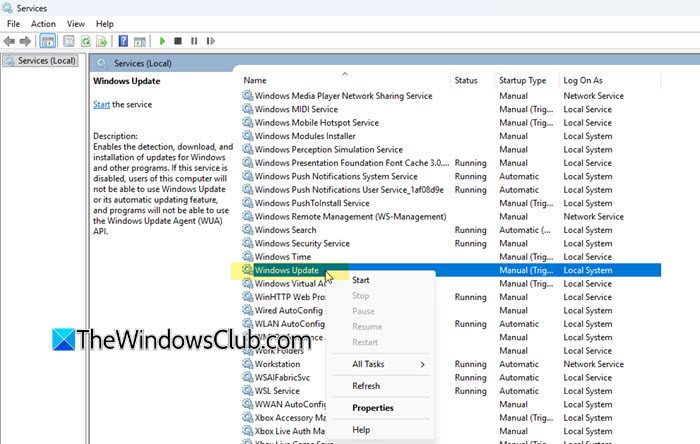The image size is (700, 444).
Task: Click the Forward arrow in the toolbar
Action: [x=25, y=41]
